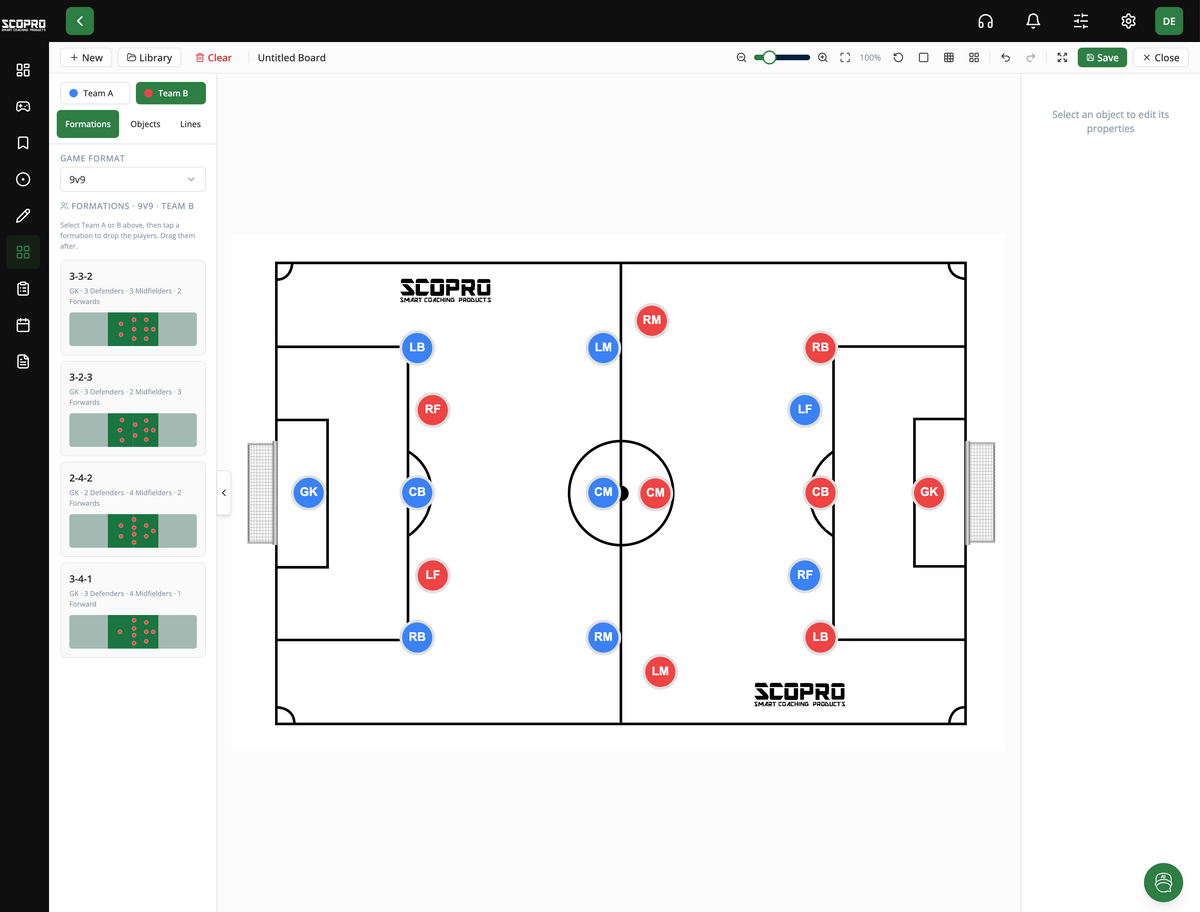Undo the last action
The height and width of the screenshot is (912, 1200).
click(x=1005, y=58)
